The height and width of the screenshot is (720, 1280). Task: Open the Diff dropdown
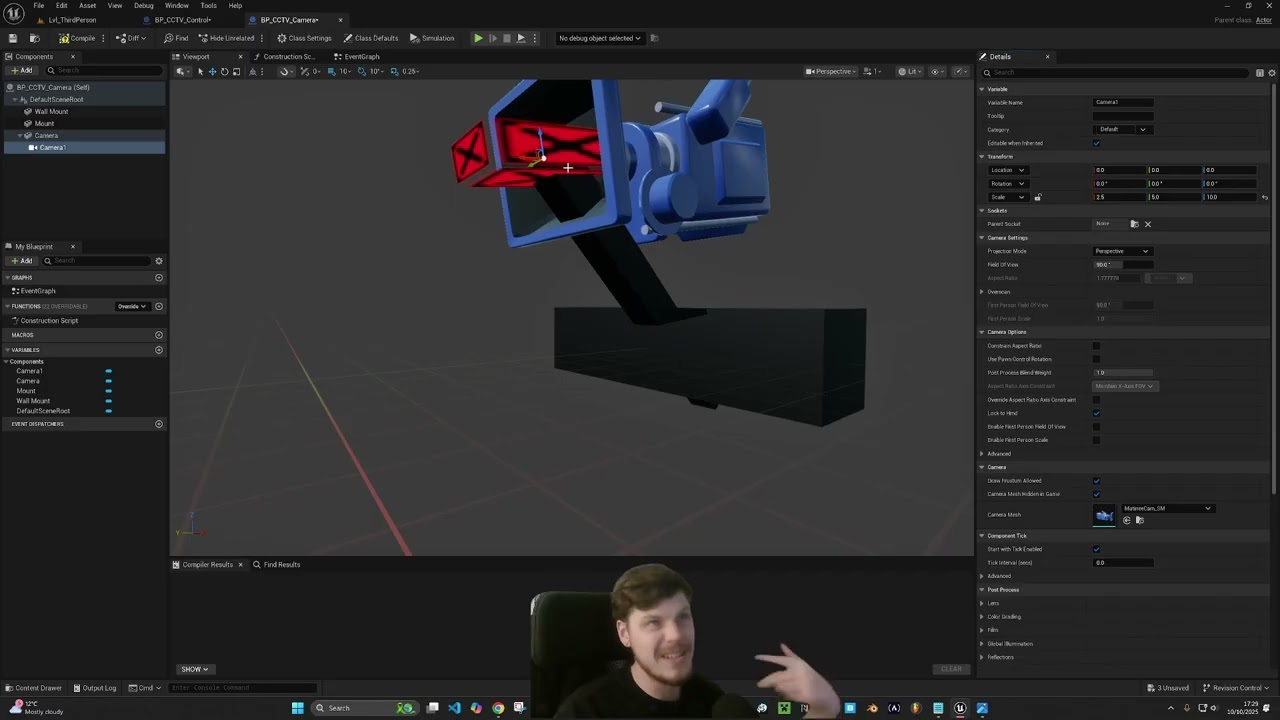tap(132, 38)
